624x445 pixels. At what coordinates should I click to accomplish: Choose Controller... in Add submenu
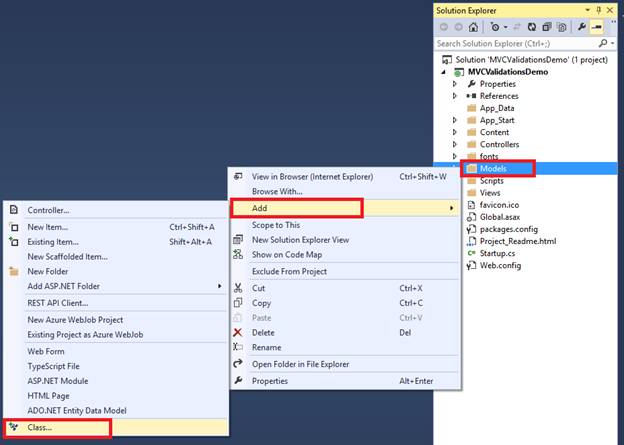click(116, 210)
